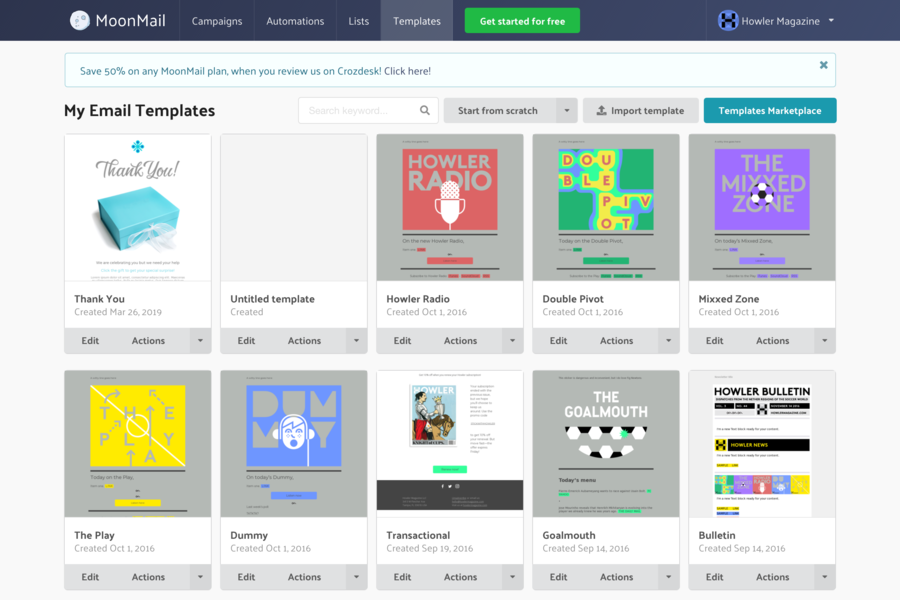The width and height of the screenshot is (900, 600).
Task: Open the Goalmouth template thumbnail
Action: (606, 443)
